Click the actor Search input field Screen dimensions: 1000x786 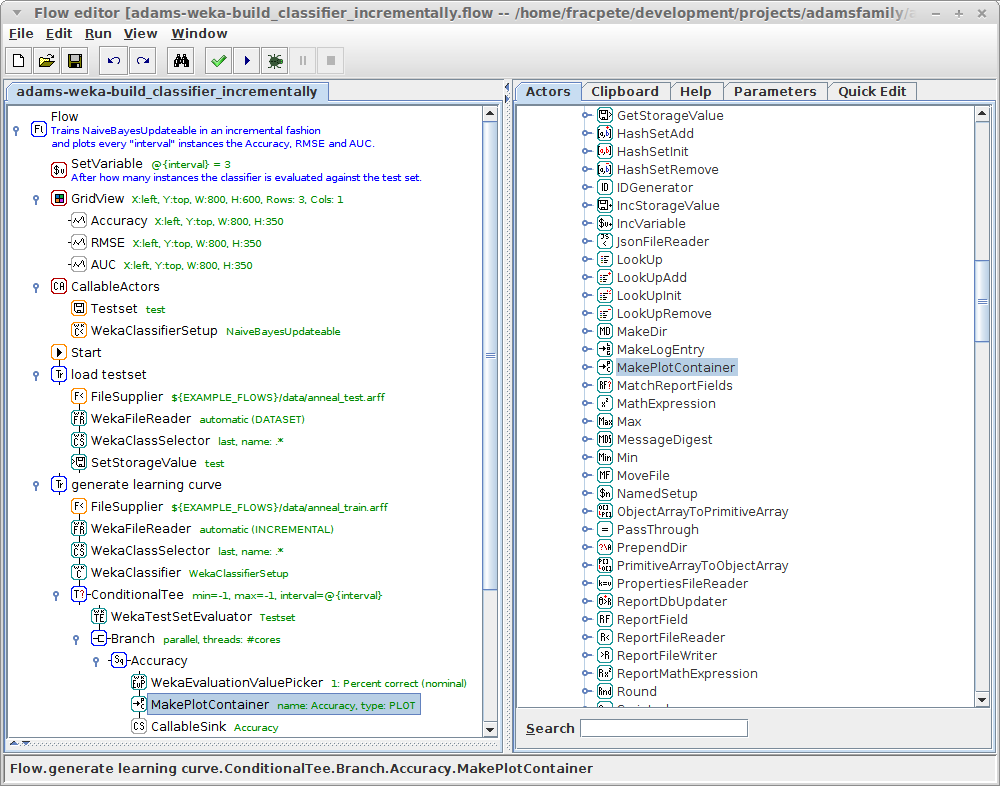point(663,728)
